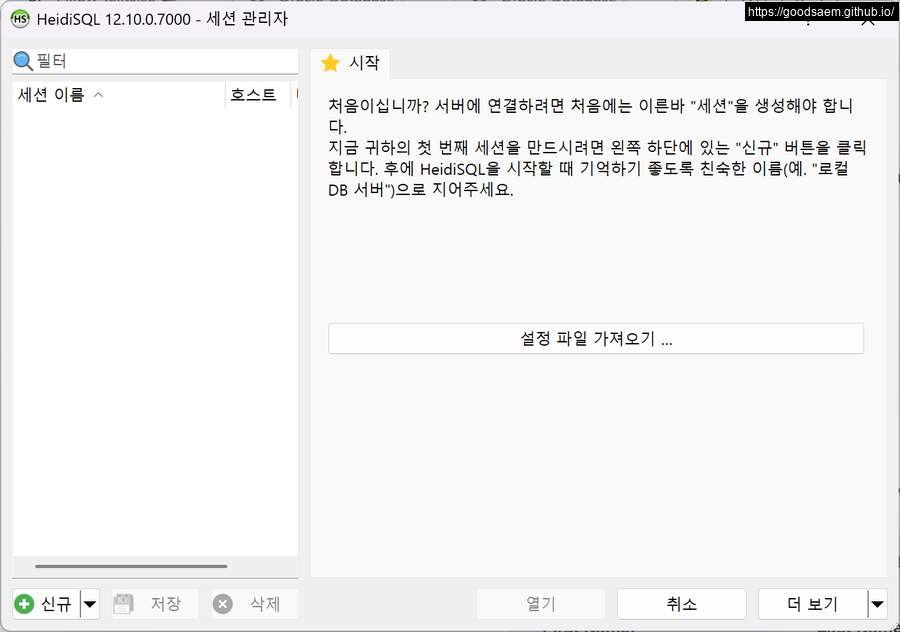Viewport: 900px width, 632px height.
Task: Click the yellow star icon on 시작 tab
Action: pos(331,63)
